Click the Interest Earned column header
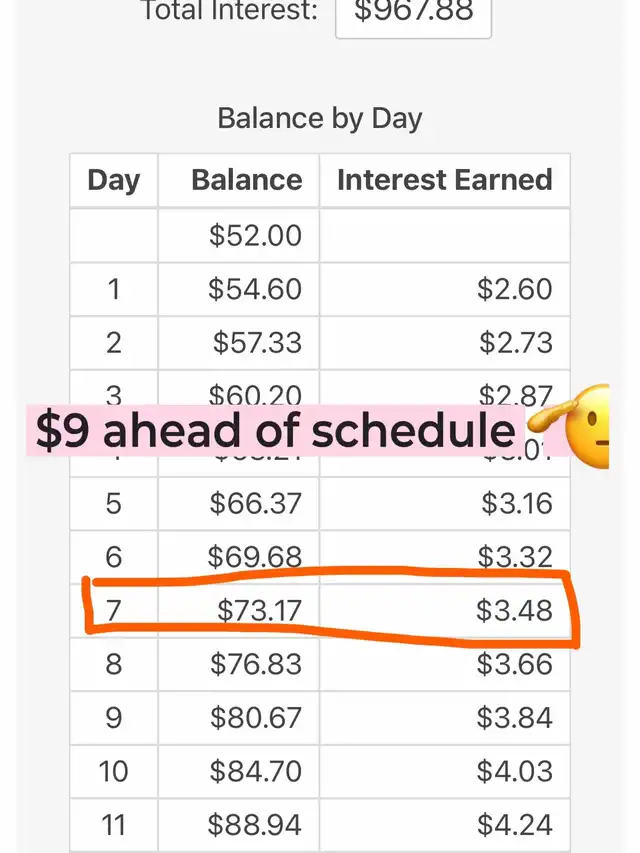This screenshot has width=640, height=853. point(444,180)
